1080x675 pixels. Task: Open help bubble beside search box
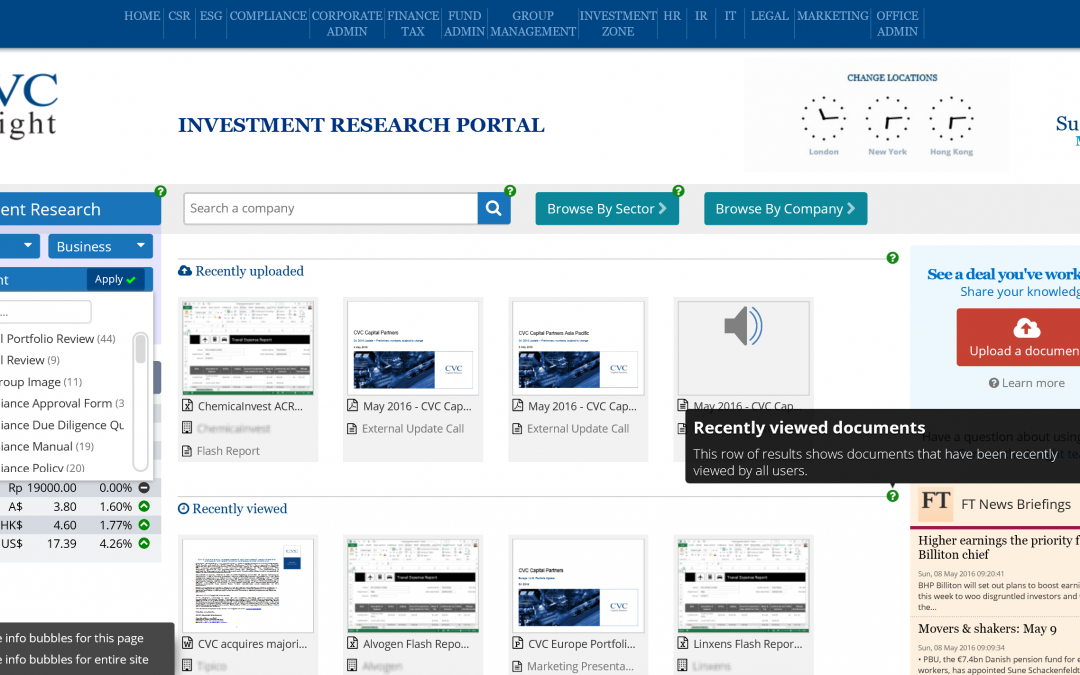(510, 191)
